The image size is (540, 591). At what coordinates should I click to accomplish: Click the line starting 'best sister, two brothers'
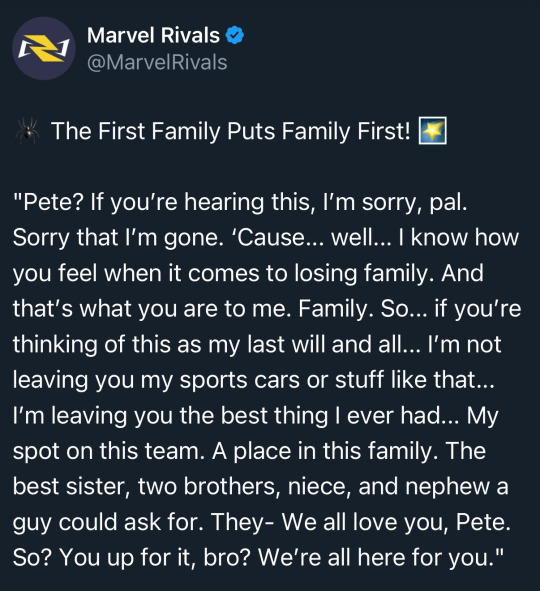pyautogui.click(x=261, y=487)
